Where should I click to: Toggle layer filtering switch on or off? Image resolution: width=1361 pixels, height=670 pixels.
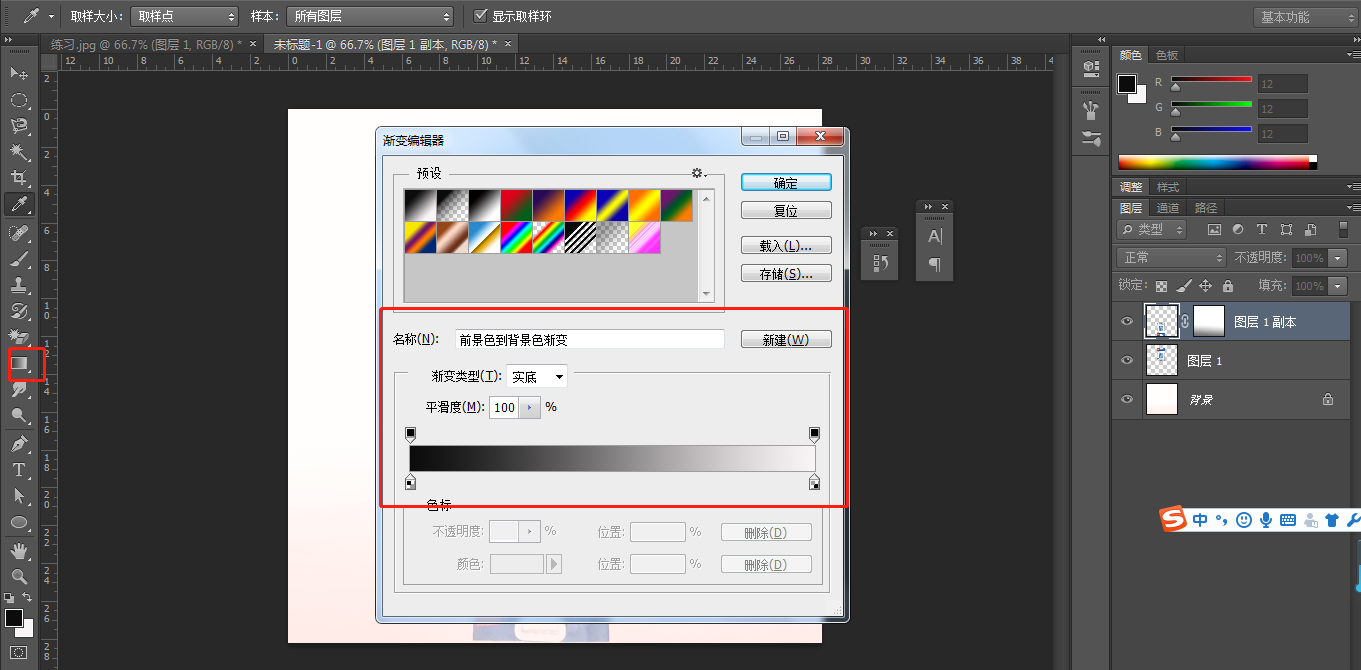[1341, 230]
